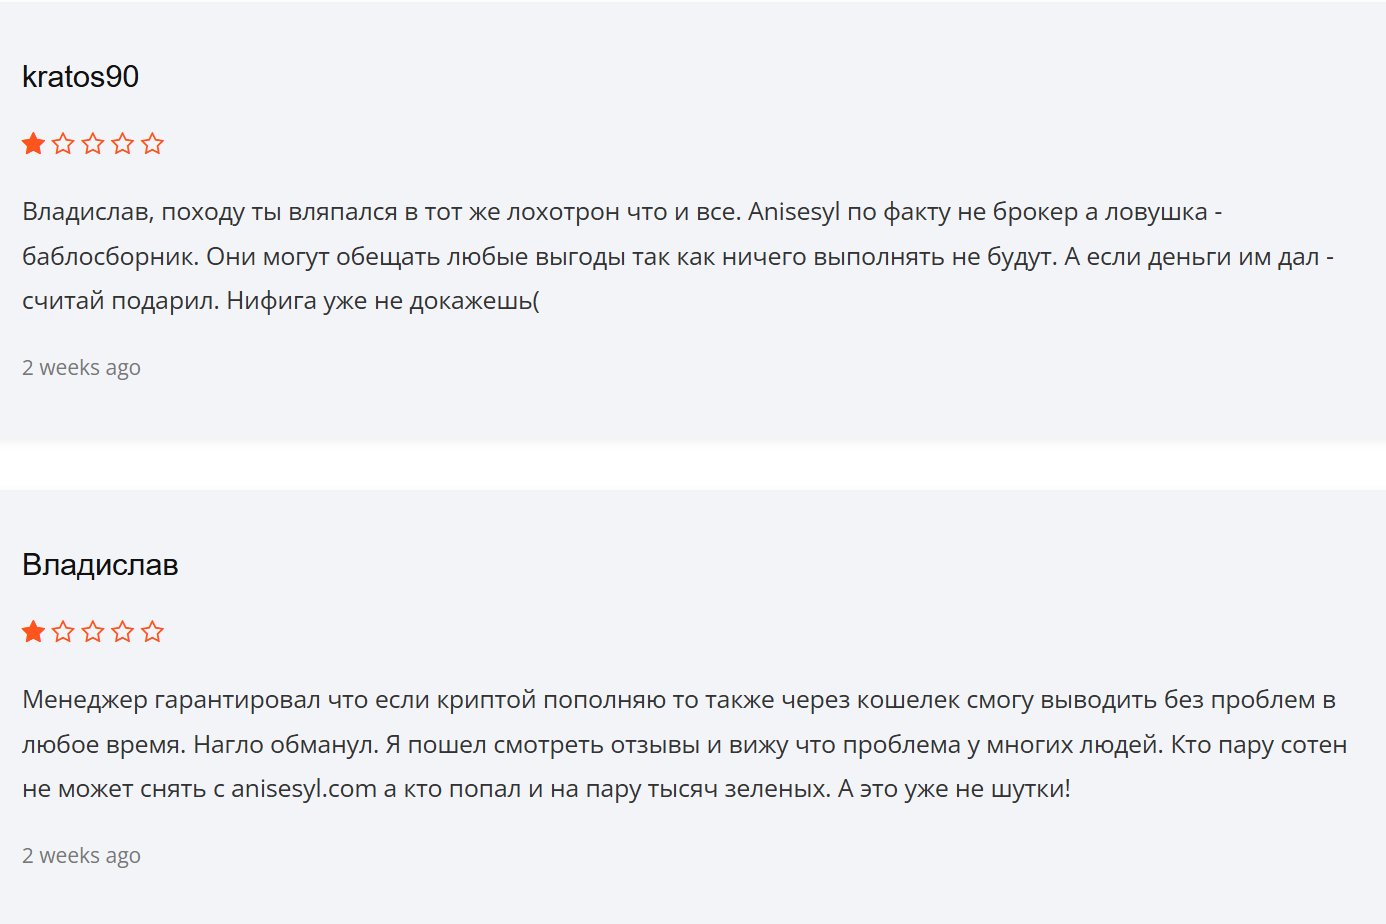This screenshot has height=924, width=1386.
Task: Open the Владислав reviewer name
Action: click(100, 565)
